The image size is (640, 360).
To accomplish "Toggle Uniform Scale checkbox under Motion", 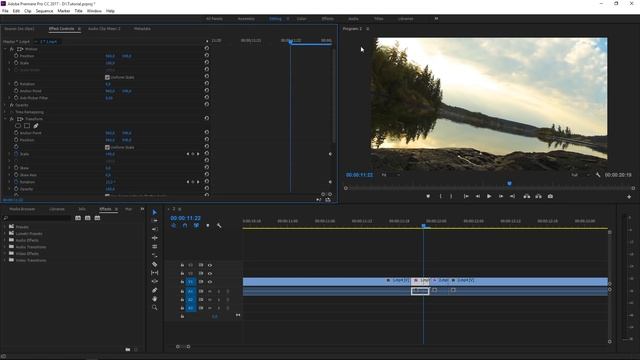I will click(107, 77).
